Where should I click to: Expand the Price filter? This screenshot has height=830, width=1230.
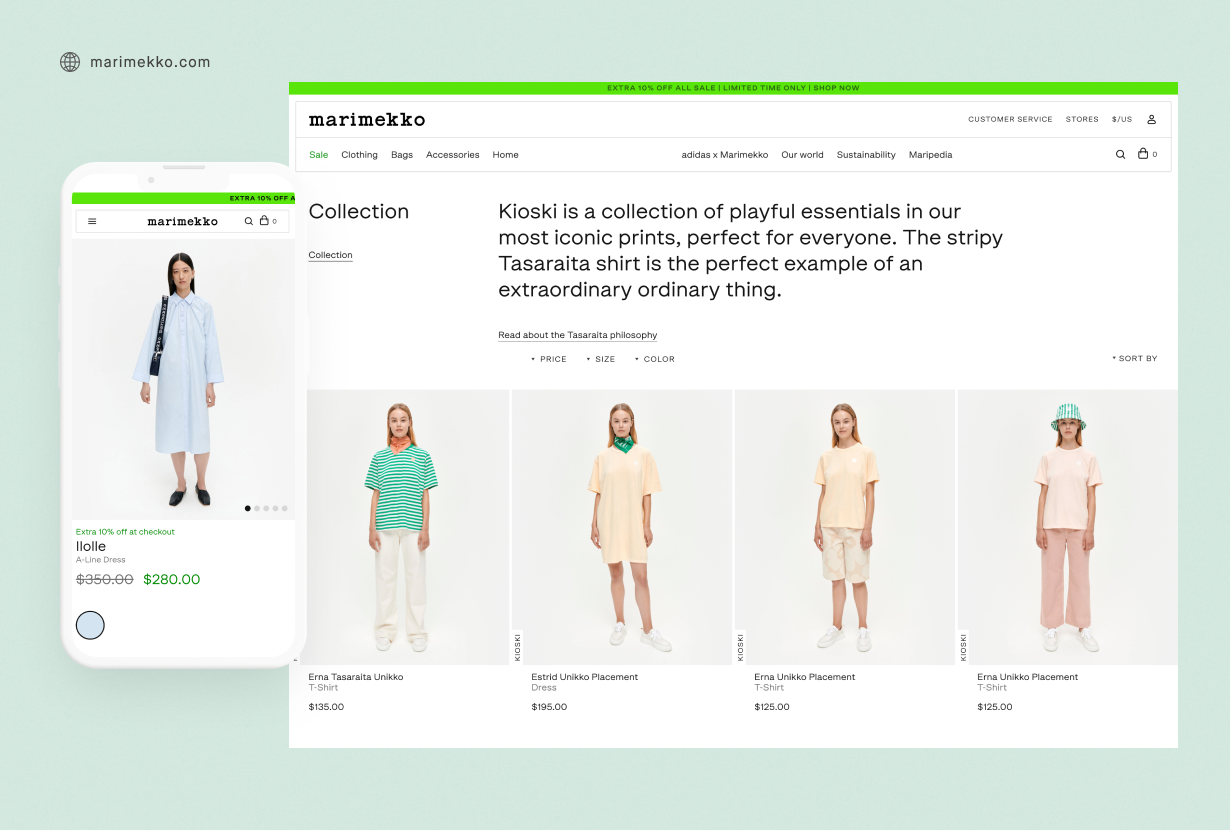[x=549, y=359]
